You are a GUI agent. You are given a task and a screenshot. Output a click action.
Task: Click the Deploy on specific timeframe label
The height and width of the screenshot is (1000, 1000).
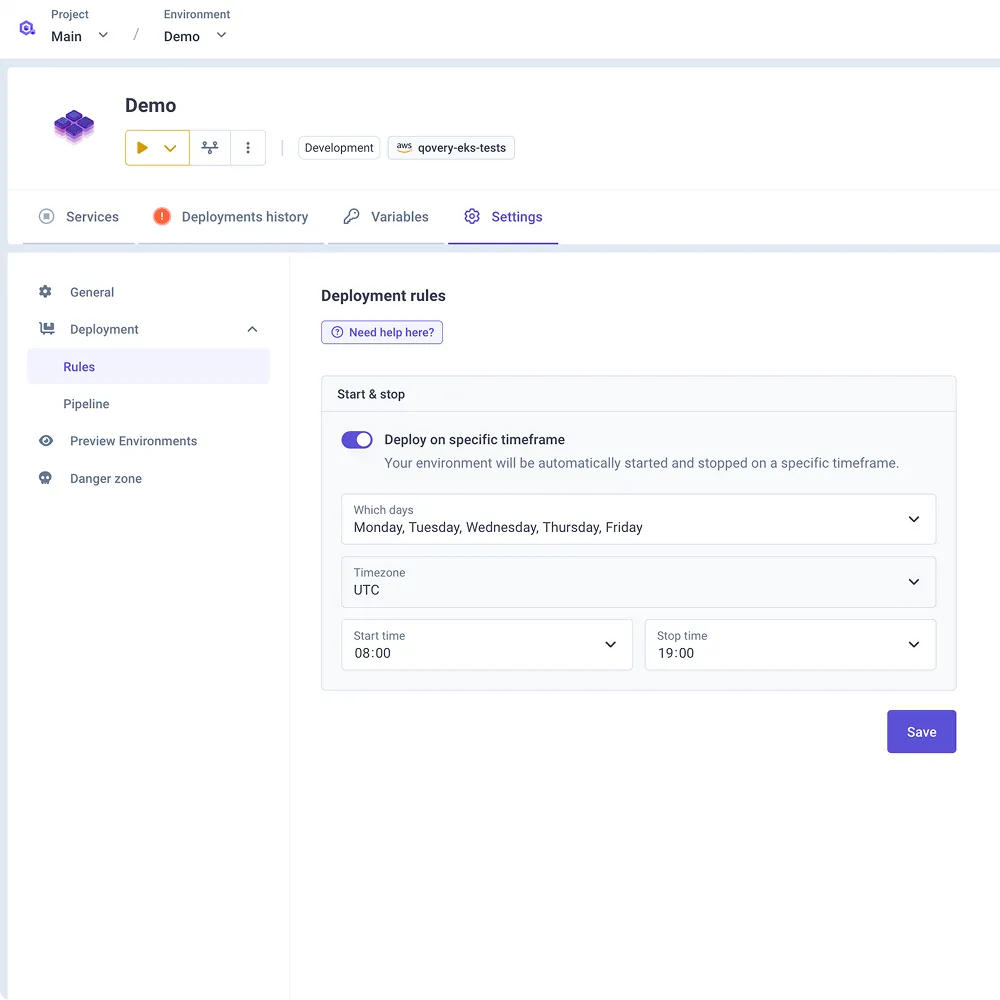(x=474, y=439)
